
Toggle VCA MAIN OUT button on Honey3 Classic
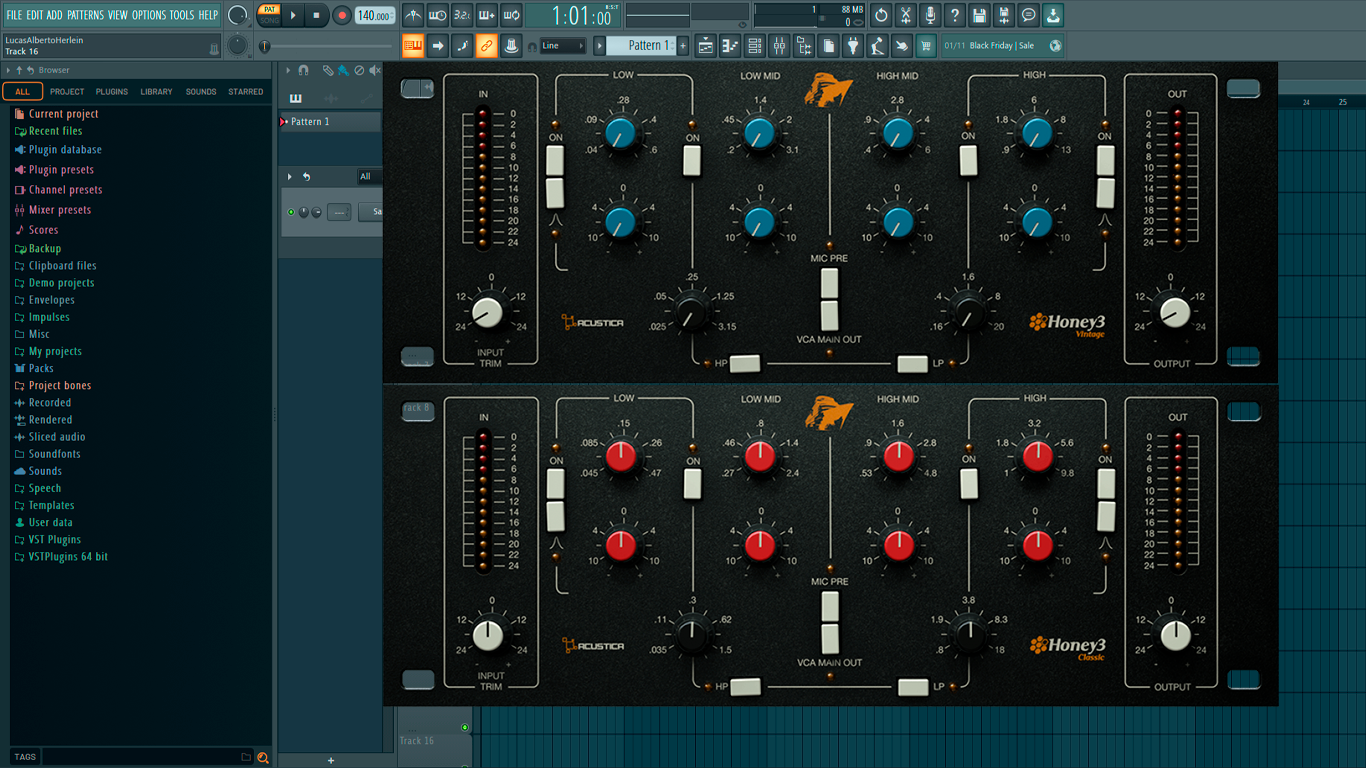click(x=830, y=639)
